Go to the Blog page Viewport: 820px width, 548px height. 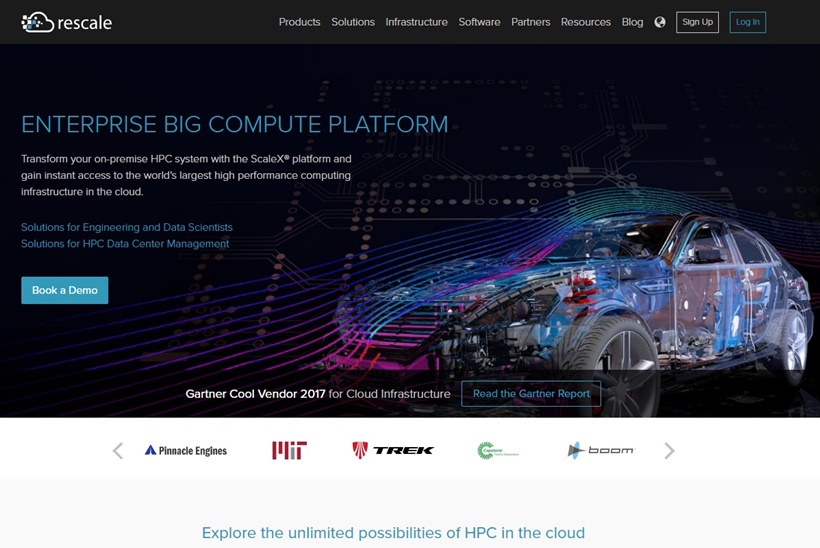pyautogui.click(x=632, y=22)
